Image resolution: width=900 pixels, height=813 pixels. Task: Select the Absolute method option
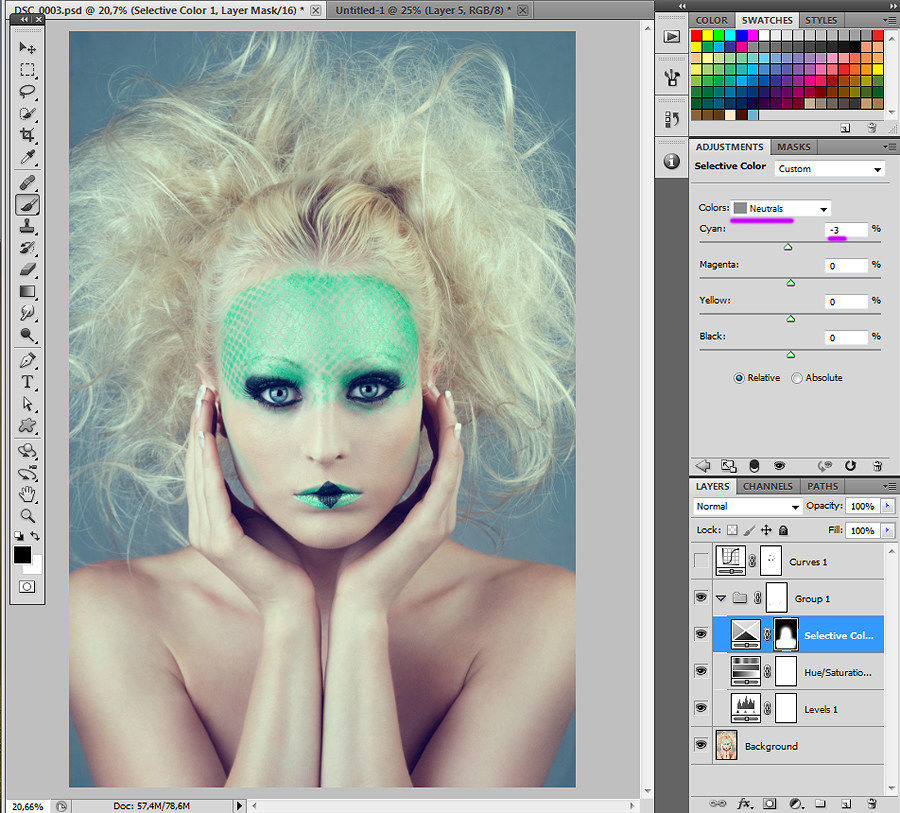797,378
